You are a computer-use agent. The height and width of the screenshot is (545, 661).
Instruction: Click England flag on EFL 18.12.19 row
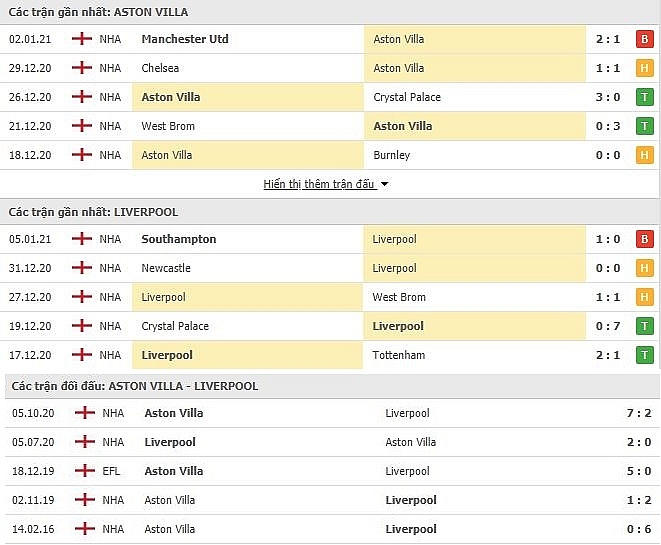pyautogui.click(x=85, y=470)
